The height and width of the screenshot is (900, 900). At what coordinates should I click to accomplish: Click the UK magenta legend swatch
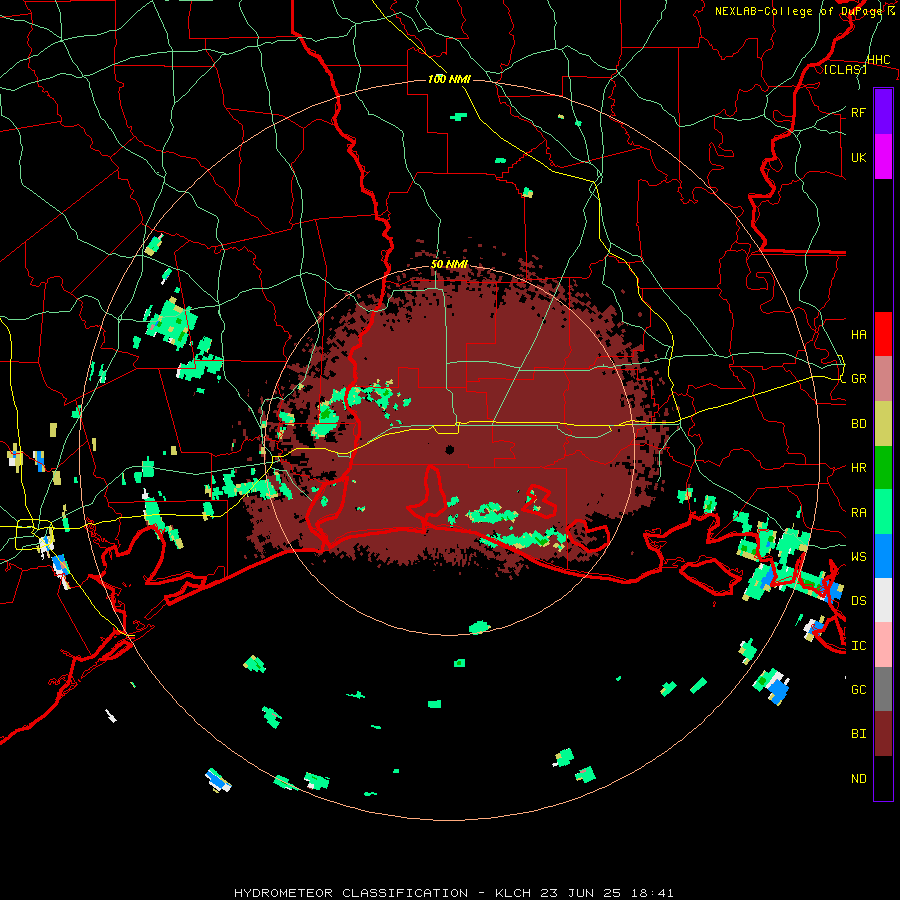pos(883,157)
